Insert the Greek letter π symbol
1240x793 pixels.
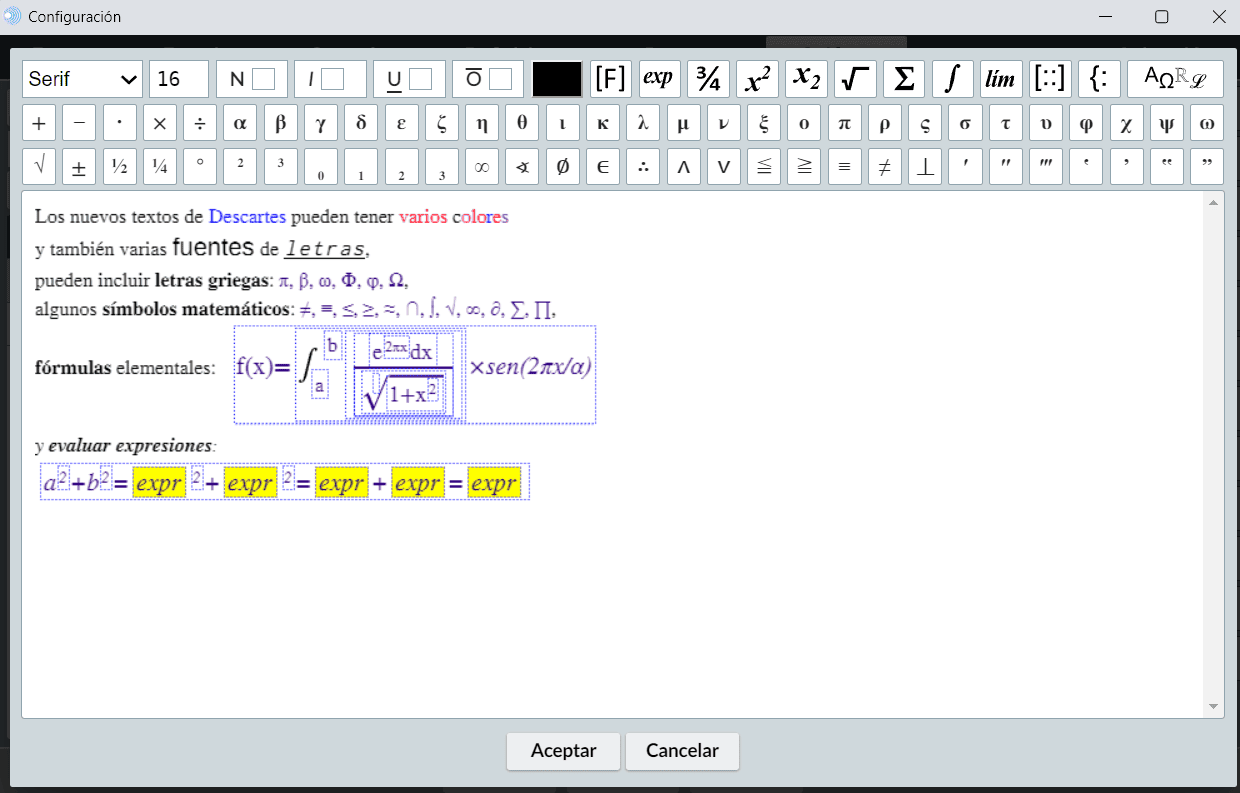pyautogui.click(x=844, y=124)
